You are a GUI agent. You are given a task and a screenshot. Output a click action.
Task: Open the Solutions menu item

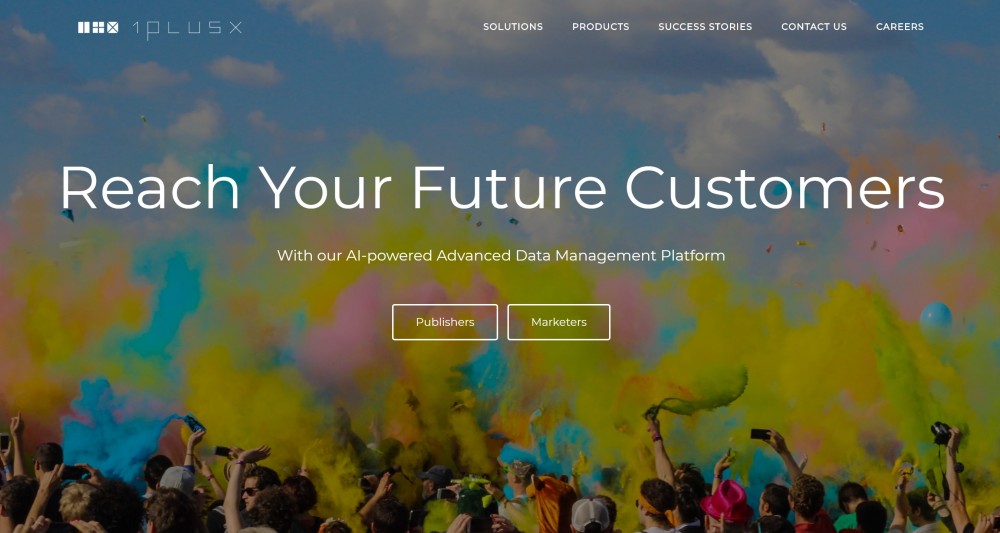click(513, 27)
